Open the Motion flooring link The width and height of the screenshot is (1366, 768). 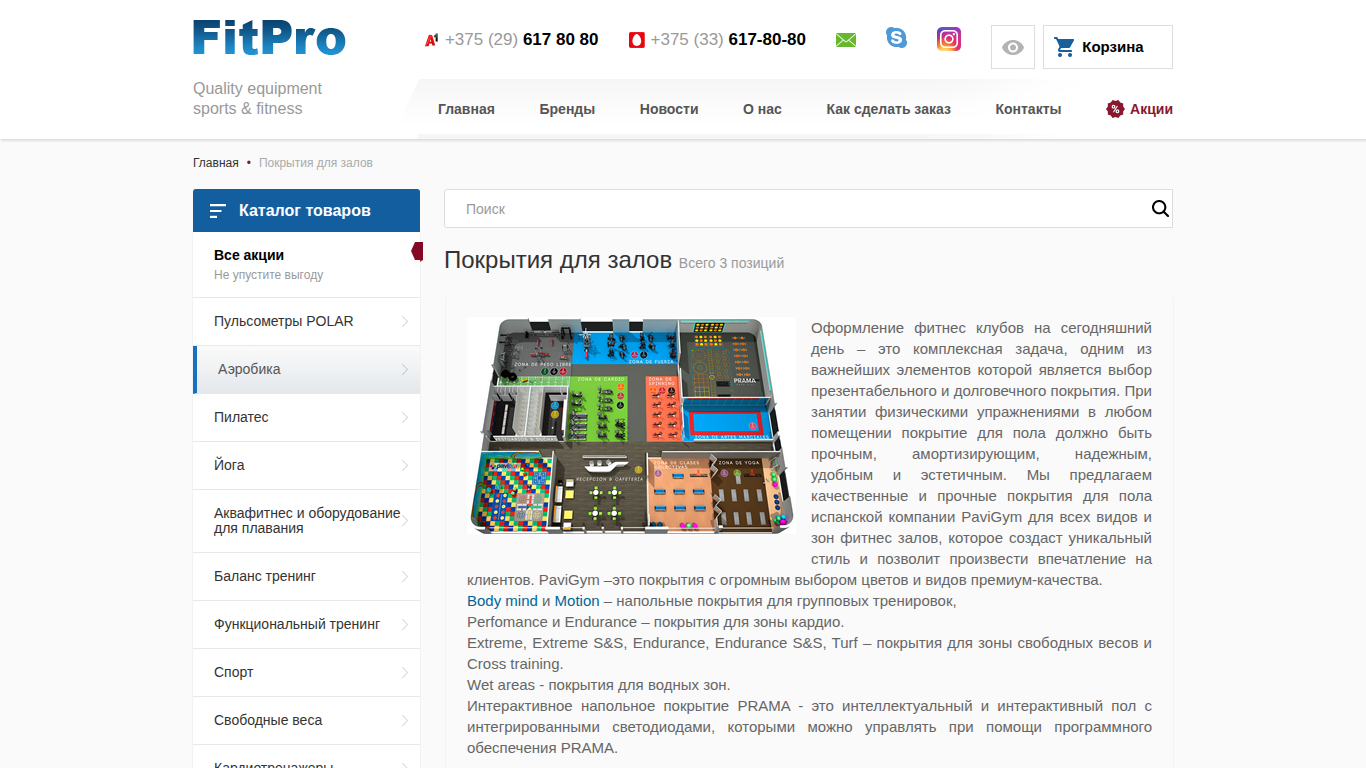coord(577,601)
